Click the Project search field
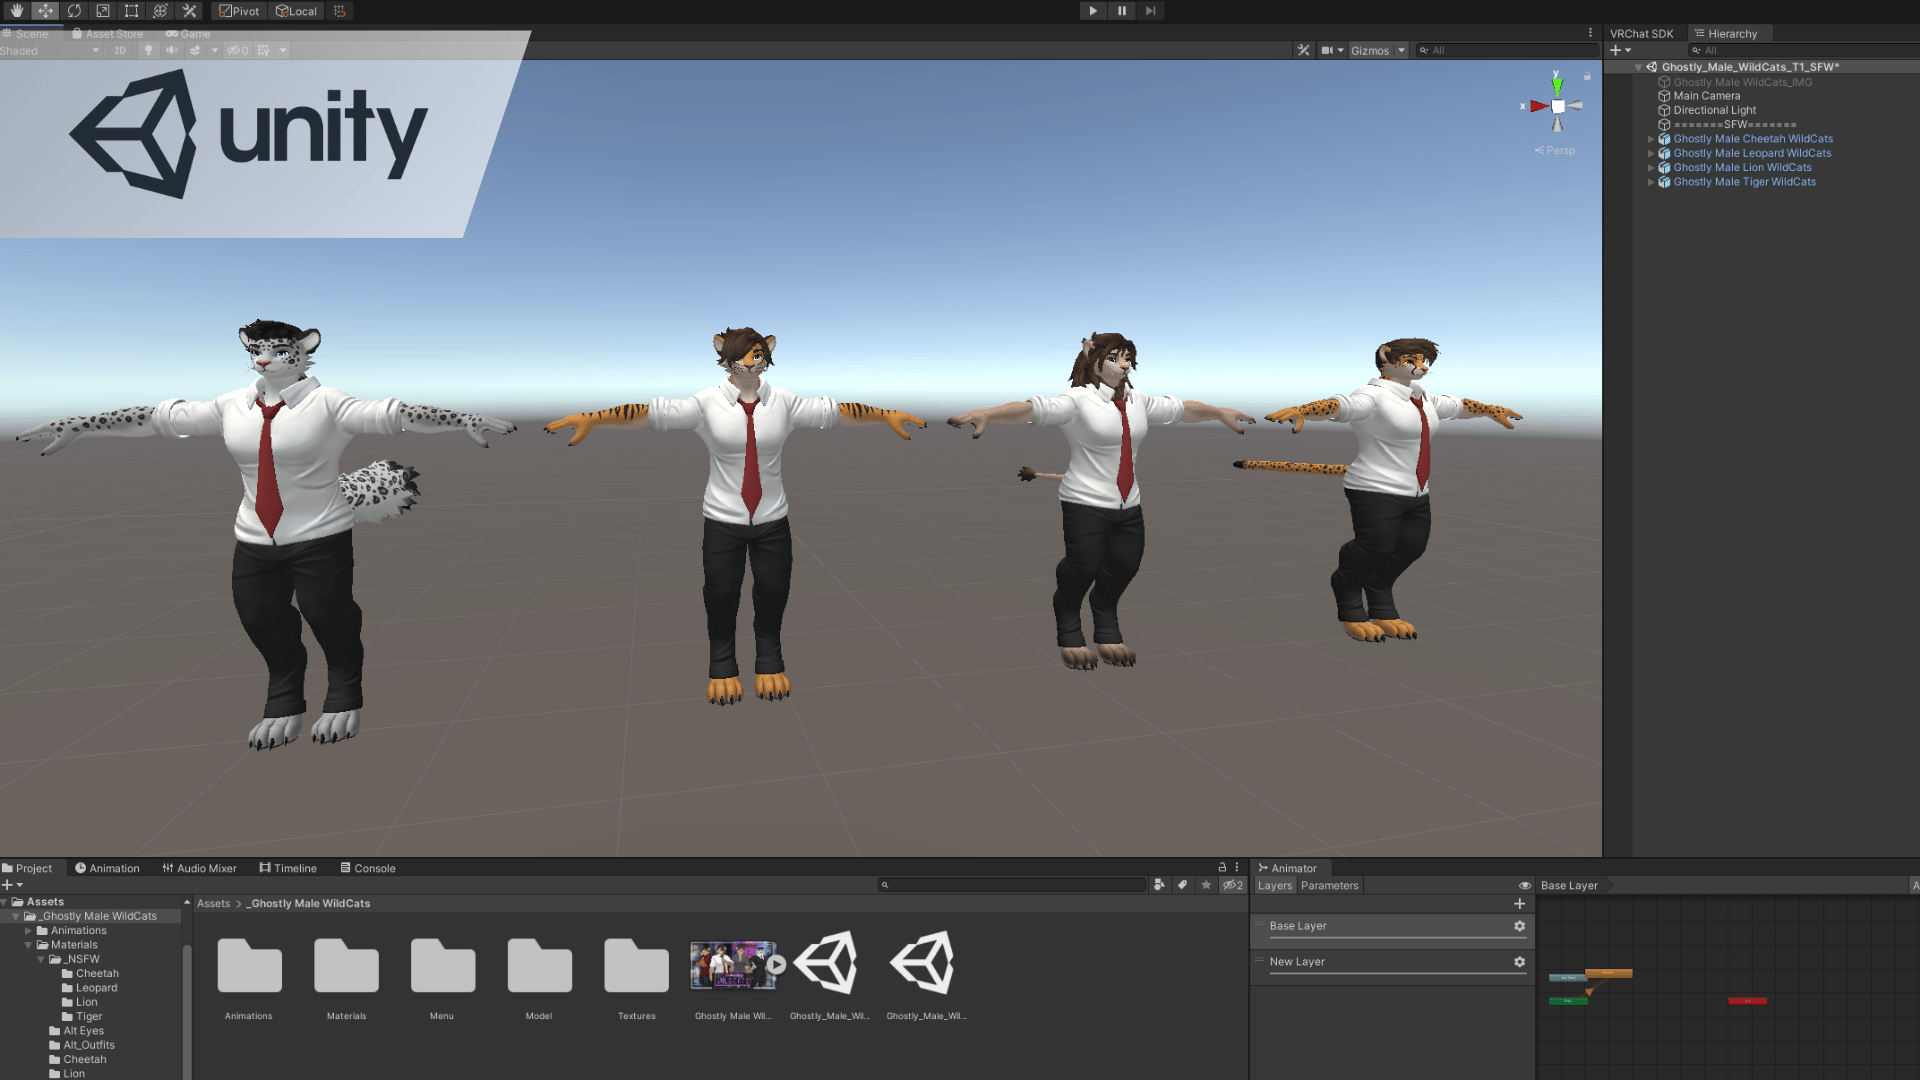This screenshot has width=1920, height=1080. pos(1012,885)
